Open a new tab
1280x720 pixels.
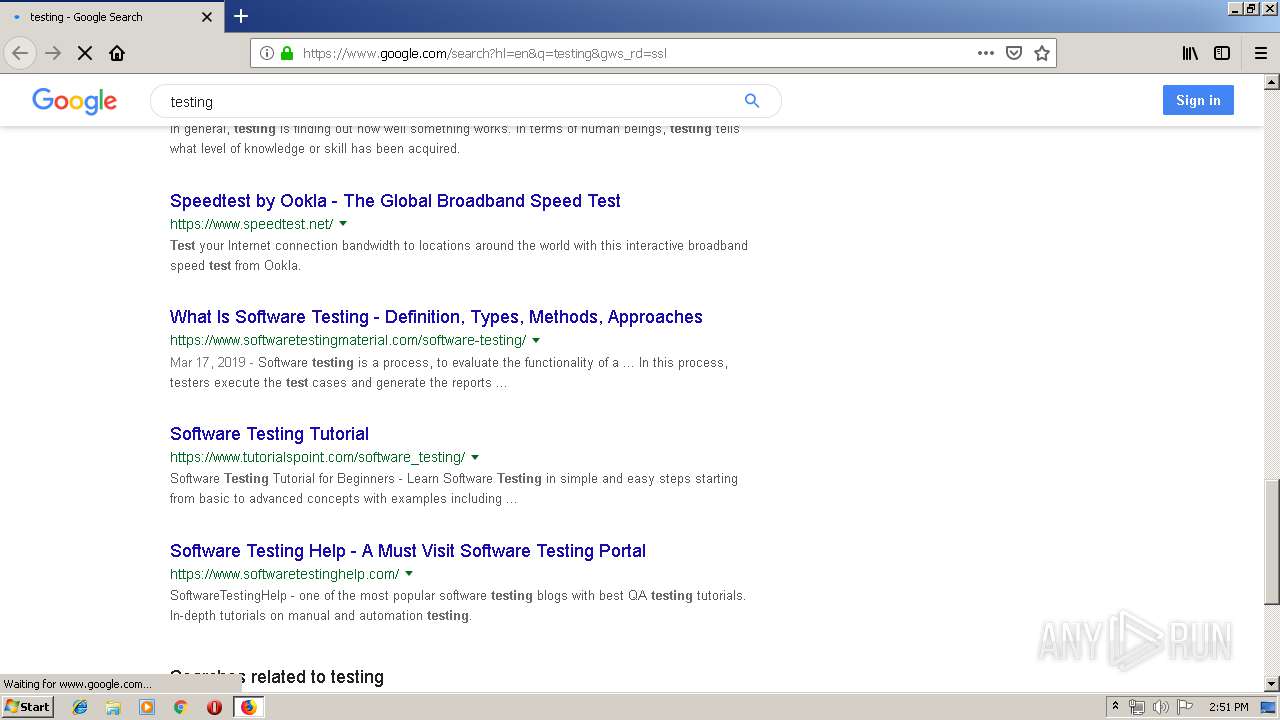(x=241, y=16)
